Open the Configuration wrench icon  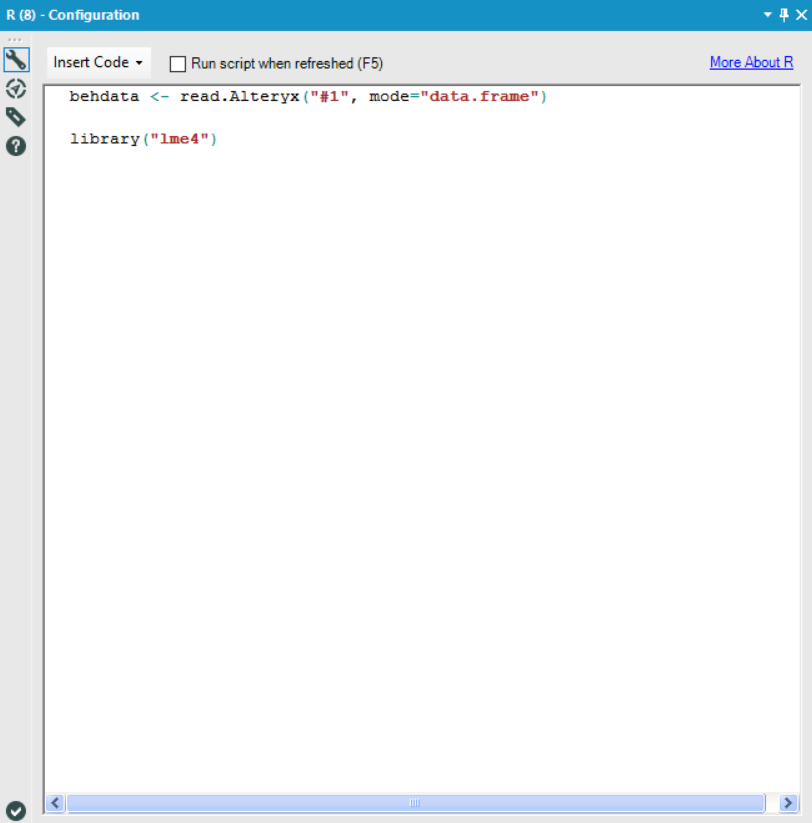pos(15,60)
